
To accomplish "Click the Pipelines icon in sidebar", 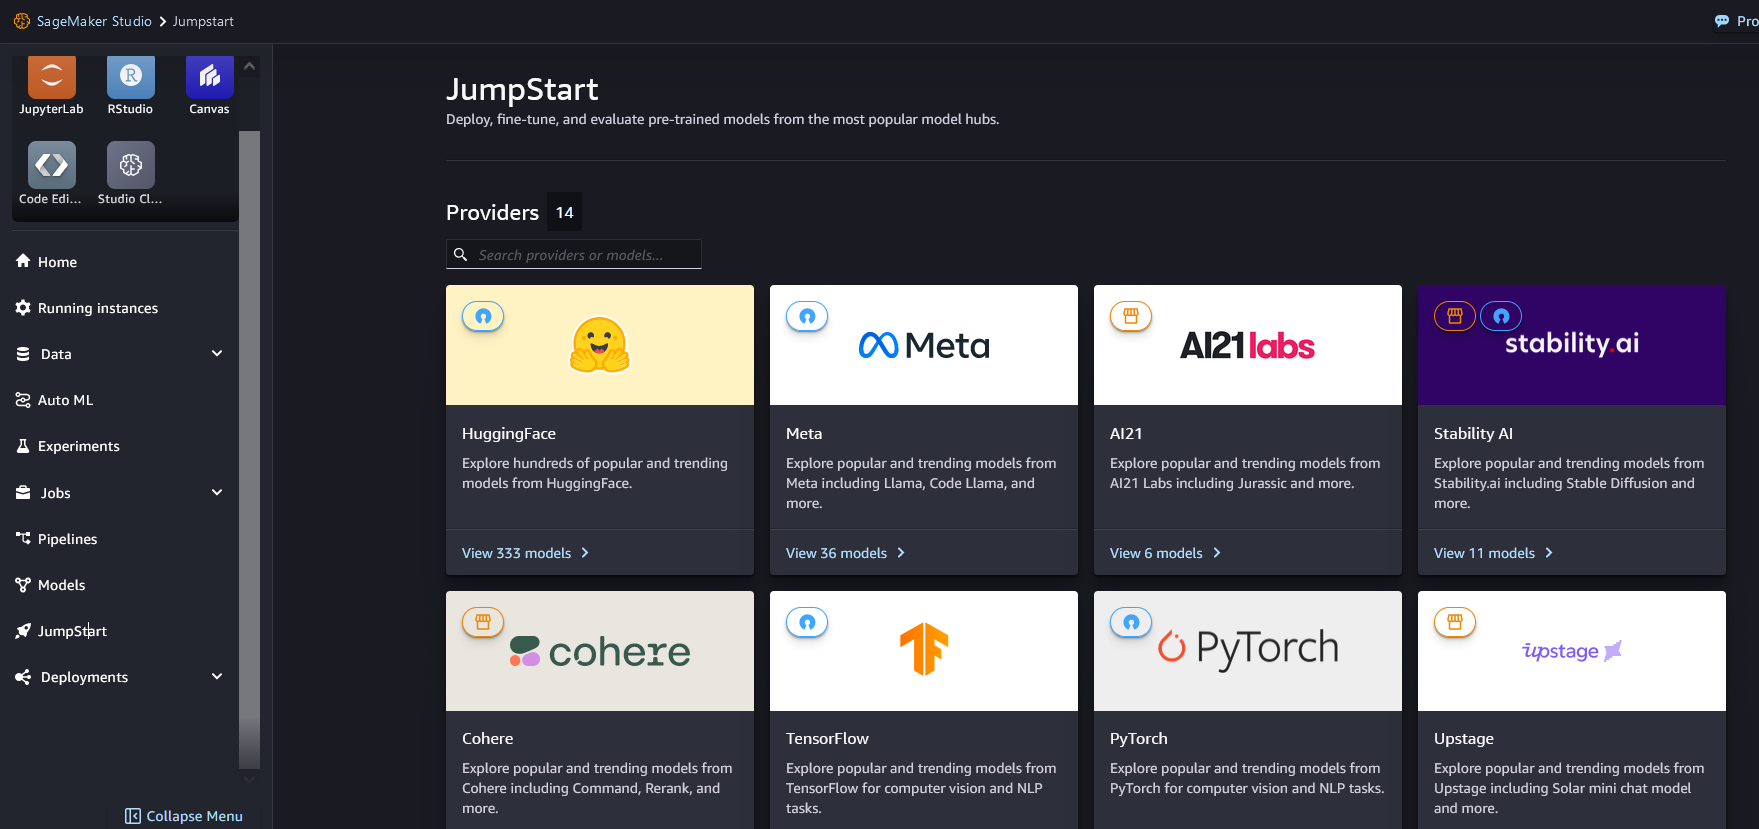I will coord(23,538).
